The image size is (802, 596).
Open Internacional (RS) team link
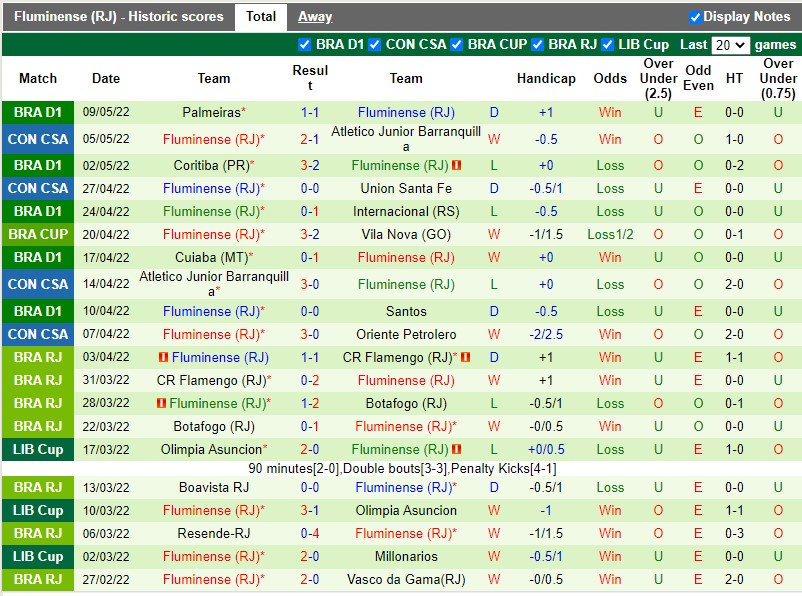[406, 211]
